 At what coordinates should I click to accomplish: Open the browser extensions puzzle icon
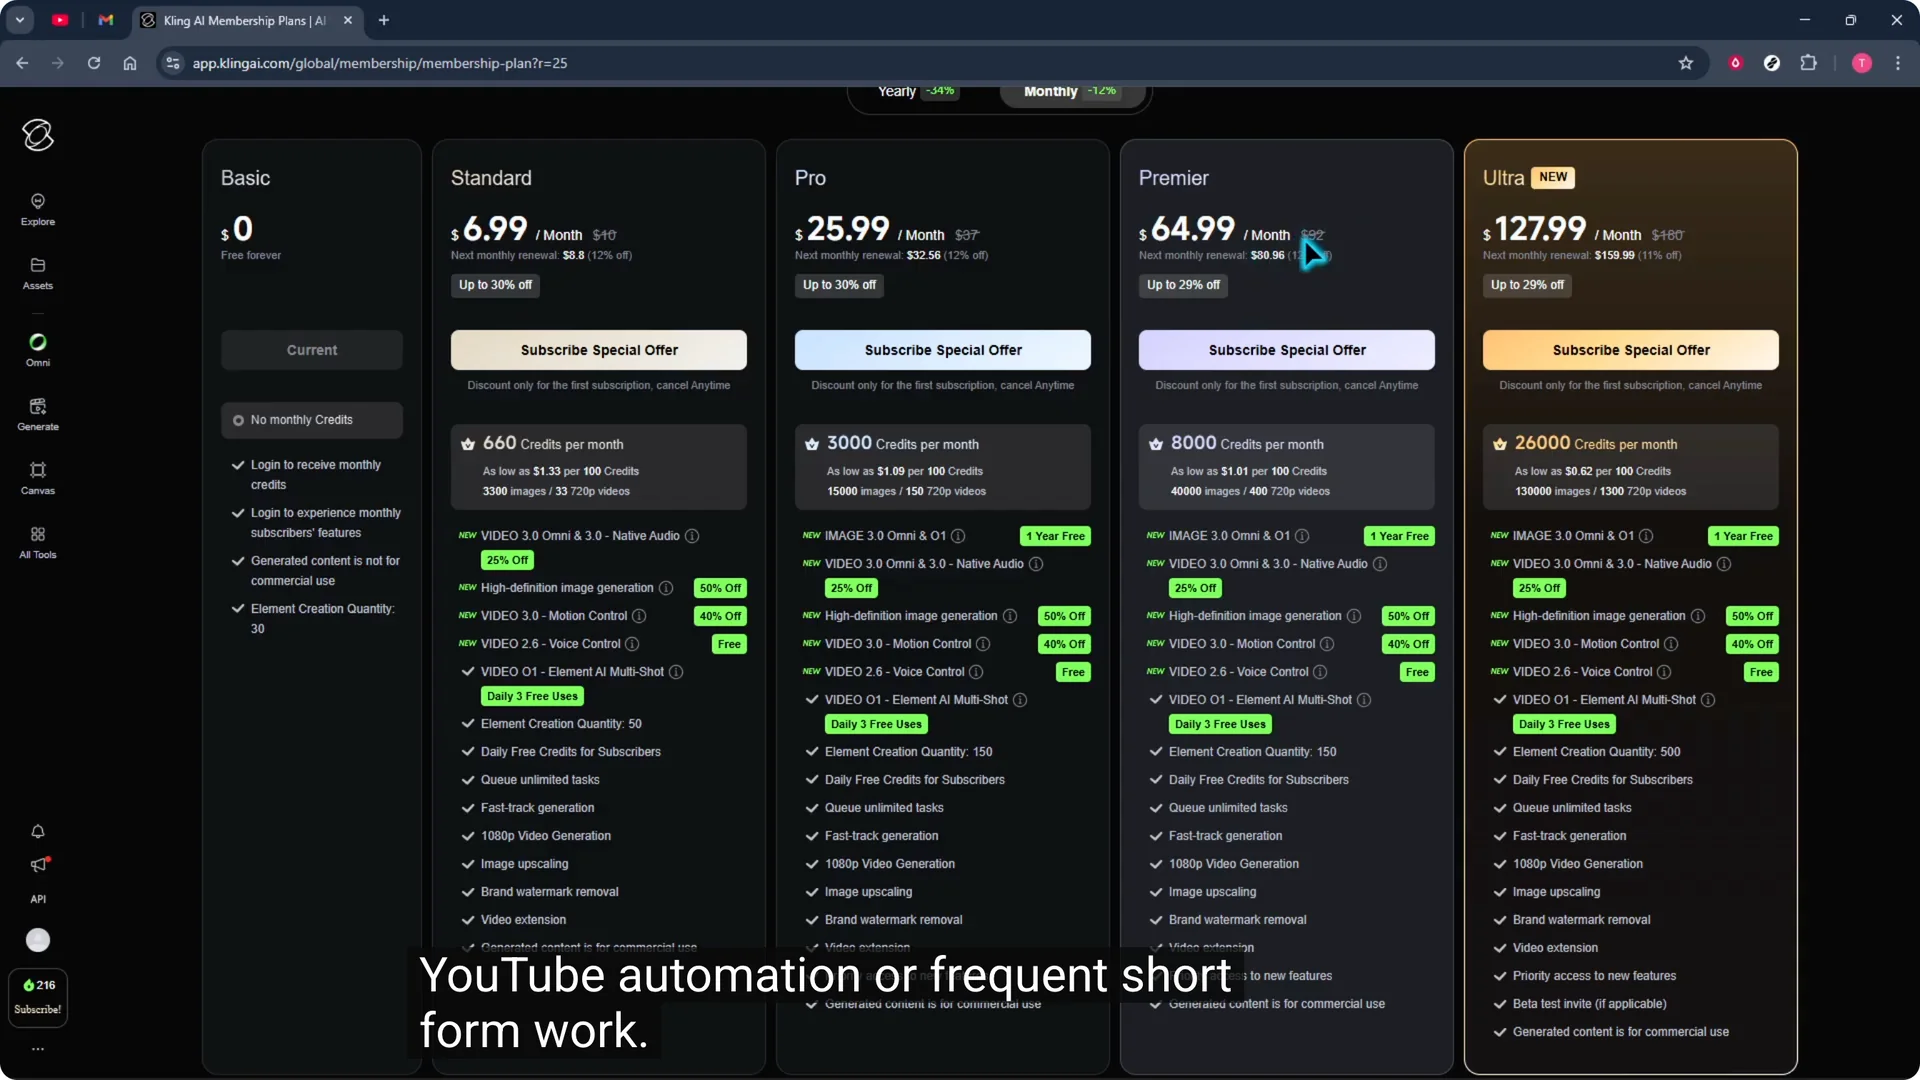[x=1808, y=63]
